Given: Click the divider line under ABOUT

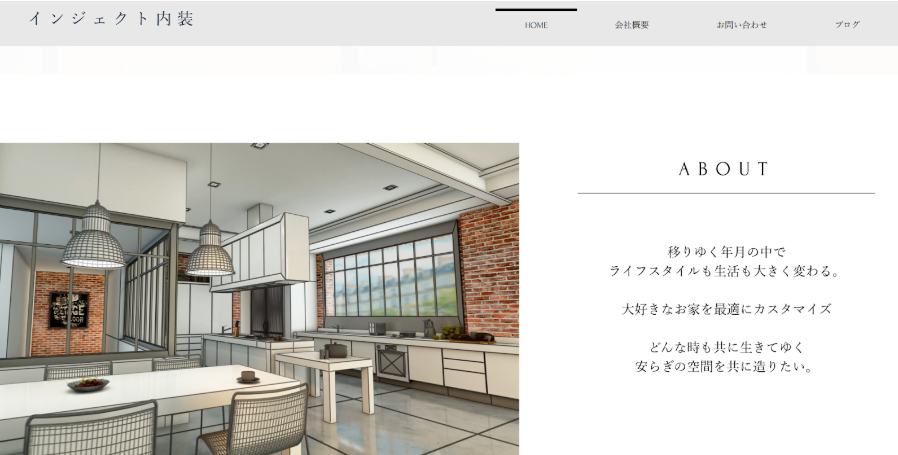Looking at the screenshot, I should pyautogui.click(x=725, y=193).
